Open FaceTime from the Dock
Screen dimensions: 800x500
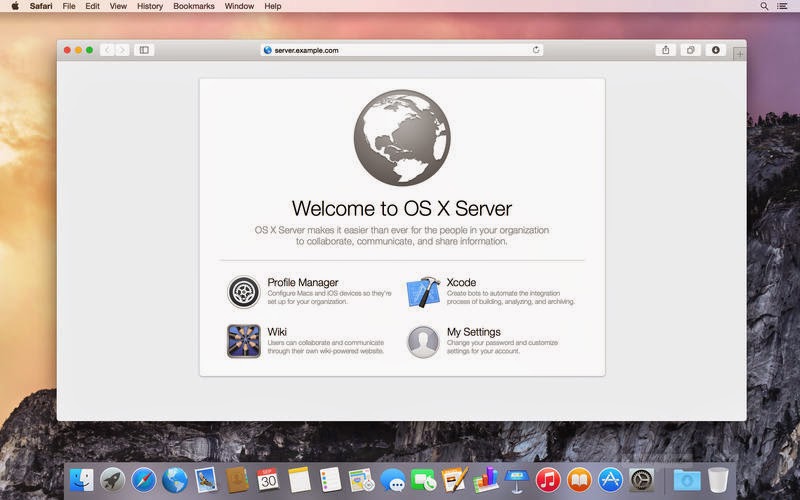[x=423, y=480]
